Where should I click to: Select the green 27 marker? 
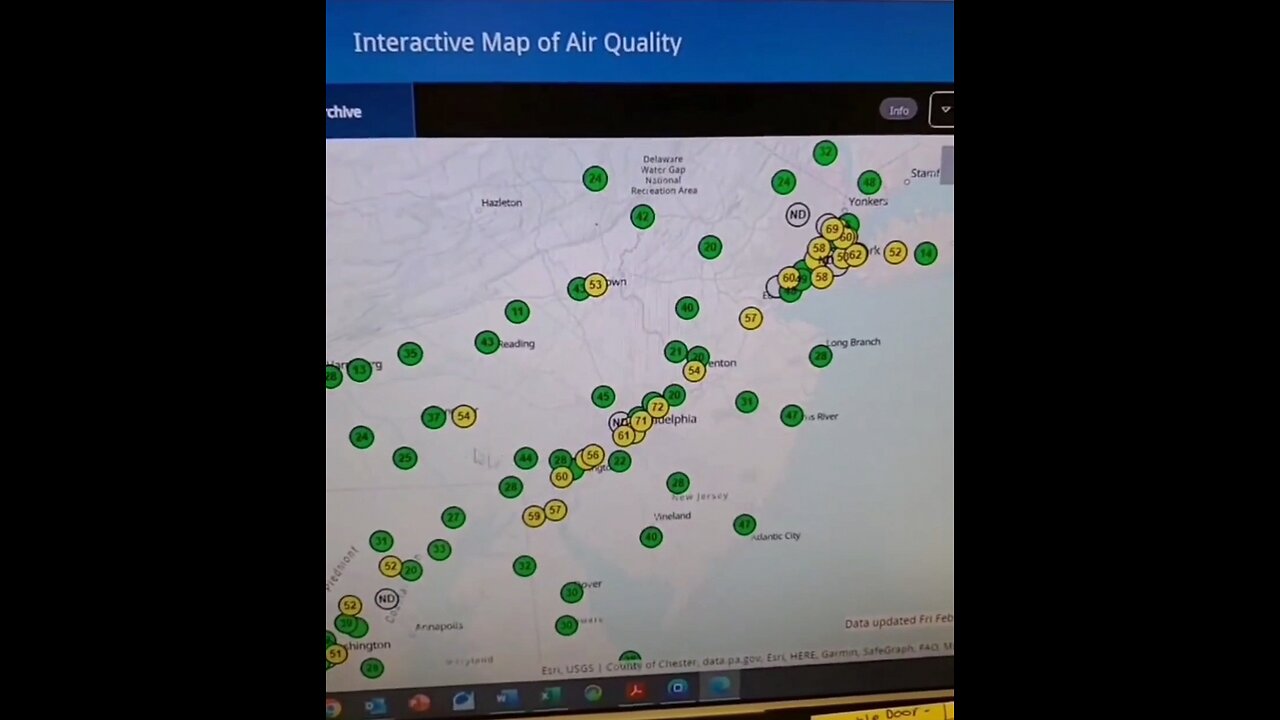tap(453, 517)
